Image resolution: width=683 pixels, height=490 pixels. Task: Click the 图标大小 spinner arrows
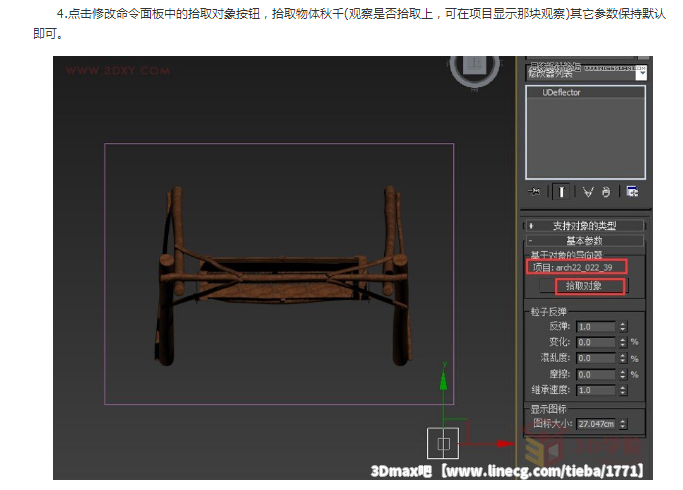[x=623, y=424]
